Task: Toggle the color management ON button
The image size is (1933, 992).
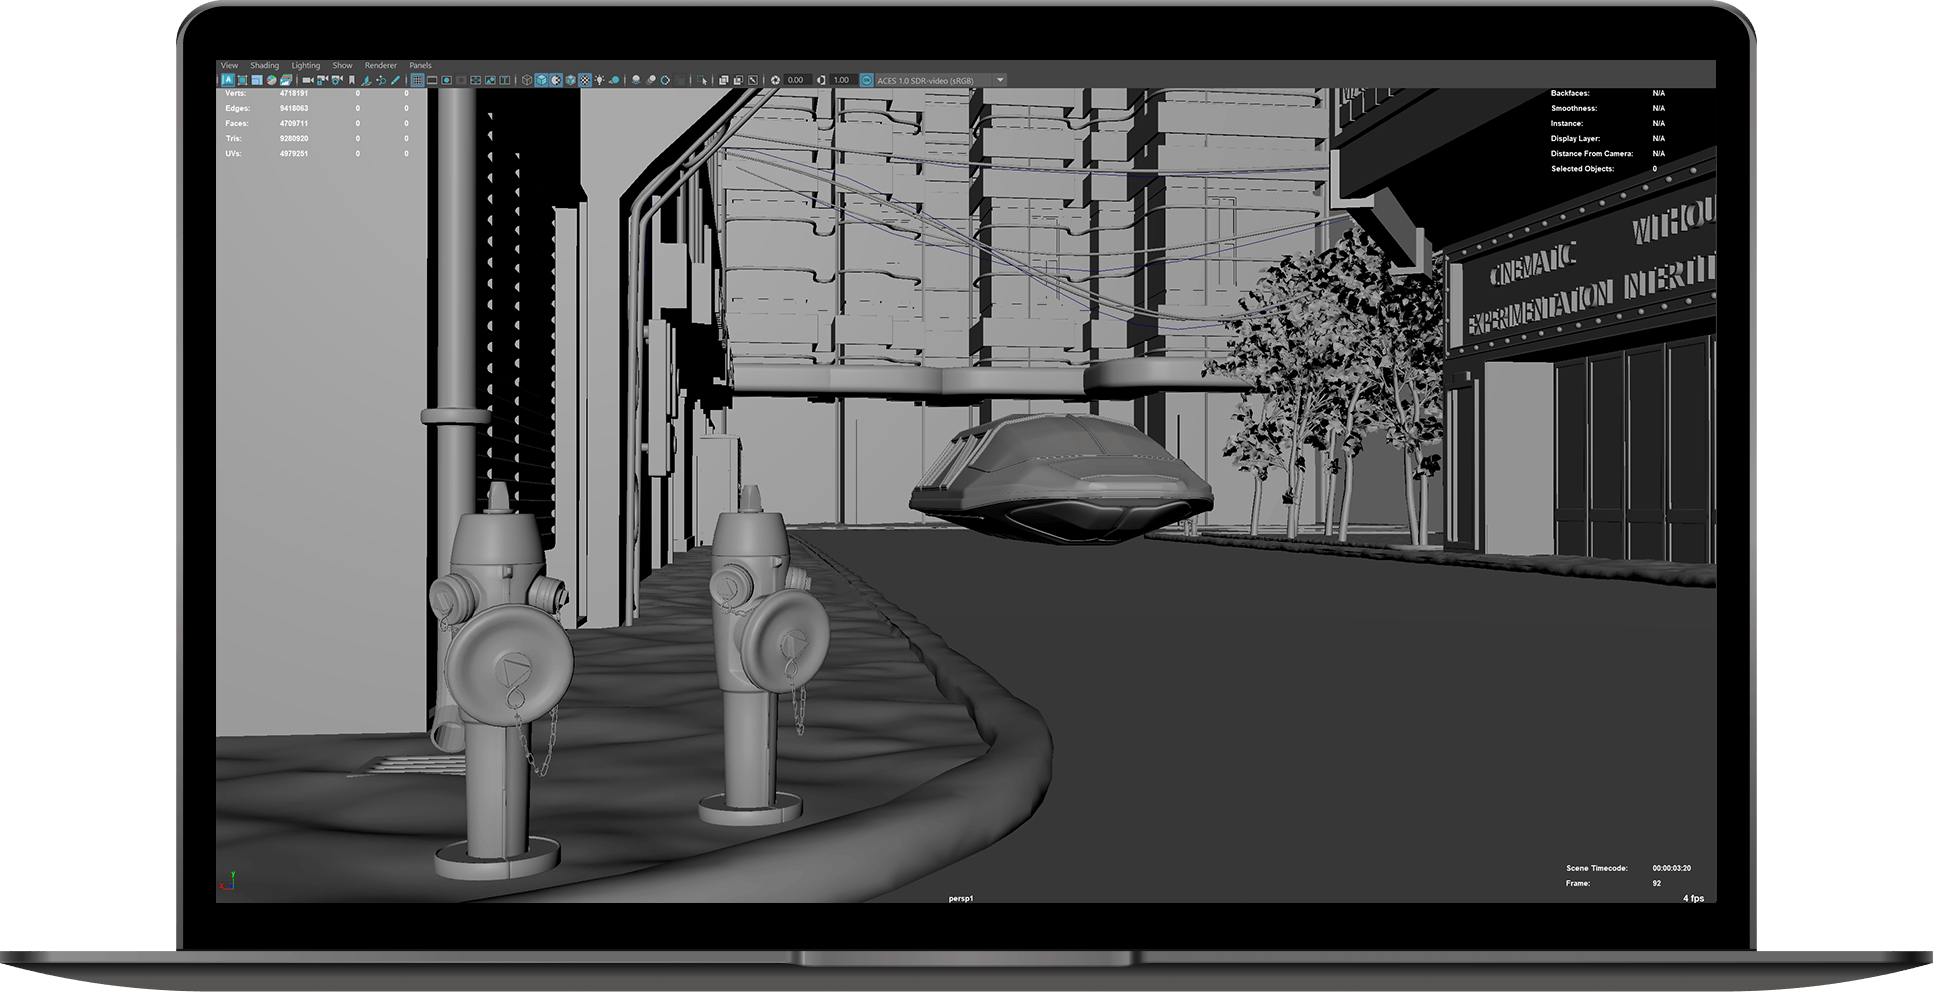Action: [867, 80]
